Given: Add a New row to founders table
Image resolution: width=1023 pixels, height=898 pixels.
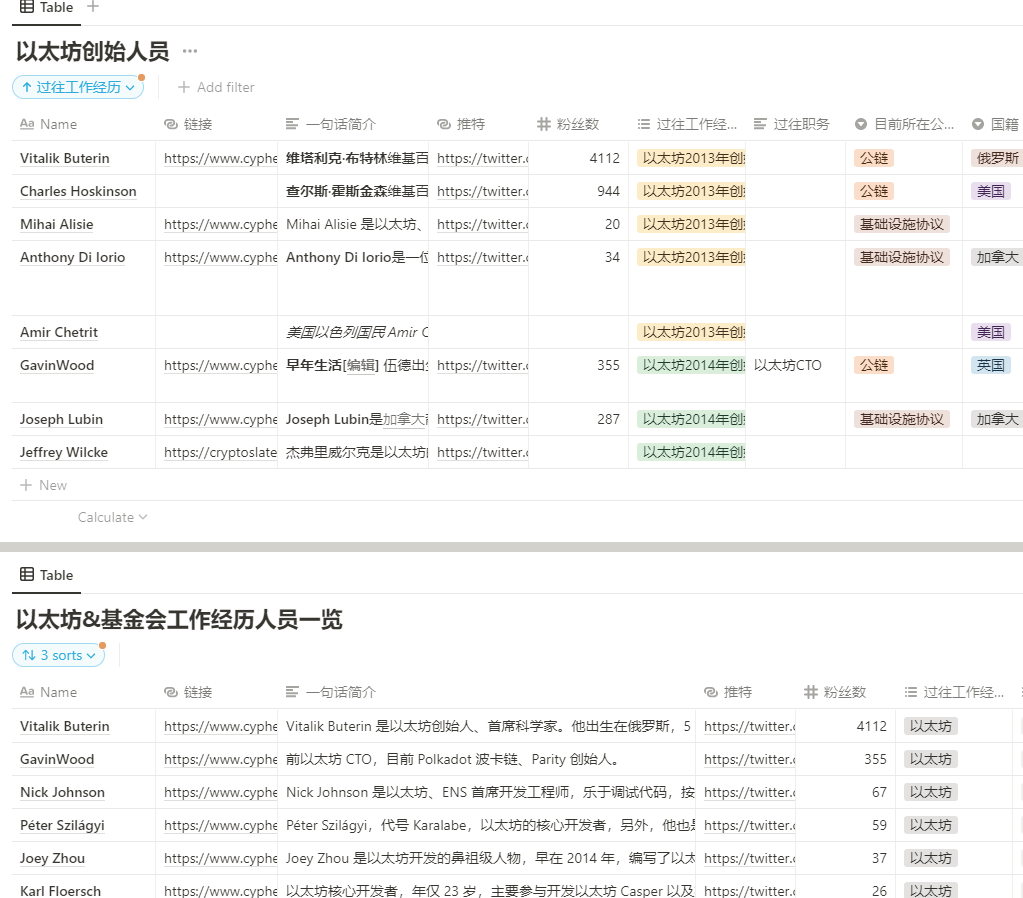Looking at the screenshot, I should pos(43,485).
